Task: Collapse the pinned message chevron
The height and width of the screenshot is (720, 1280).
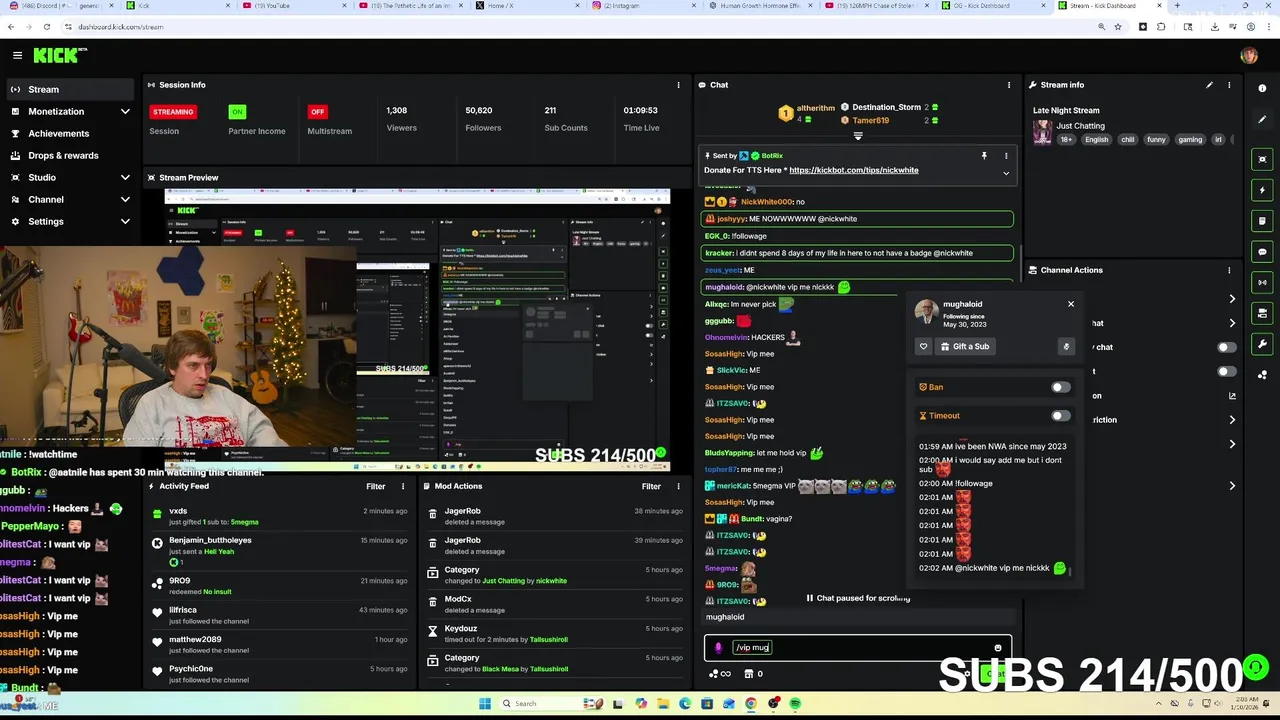Action: coord(1006,173)
